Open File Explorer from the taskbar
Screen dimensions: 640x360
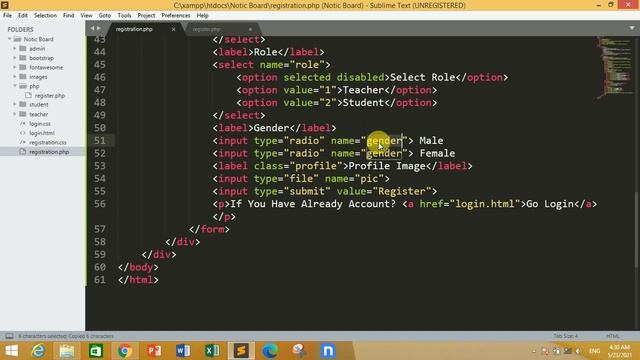tap(67, 351)
